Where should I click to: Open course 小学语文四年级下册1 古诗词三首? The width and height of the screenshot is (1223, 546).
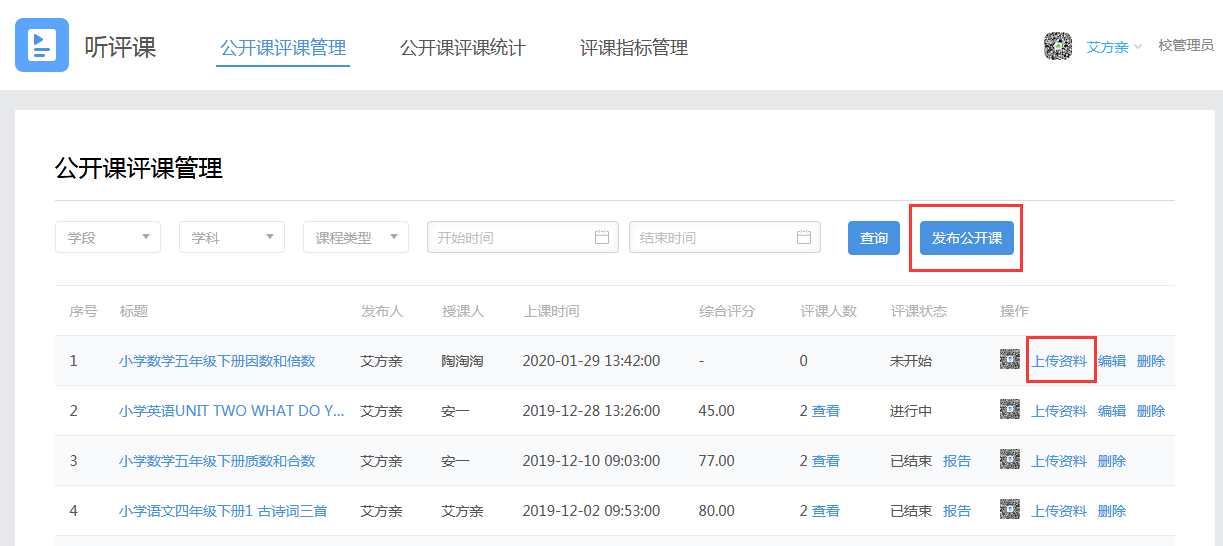tap(222, 511)
